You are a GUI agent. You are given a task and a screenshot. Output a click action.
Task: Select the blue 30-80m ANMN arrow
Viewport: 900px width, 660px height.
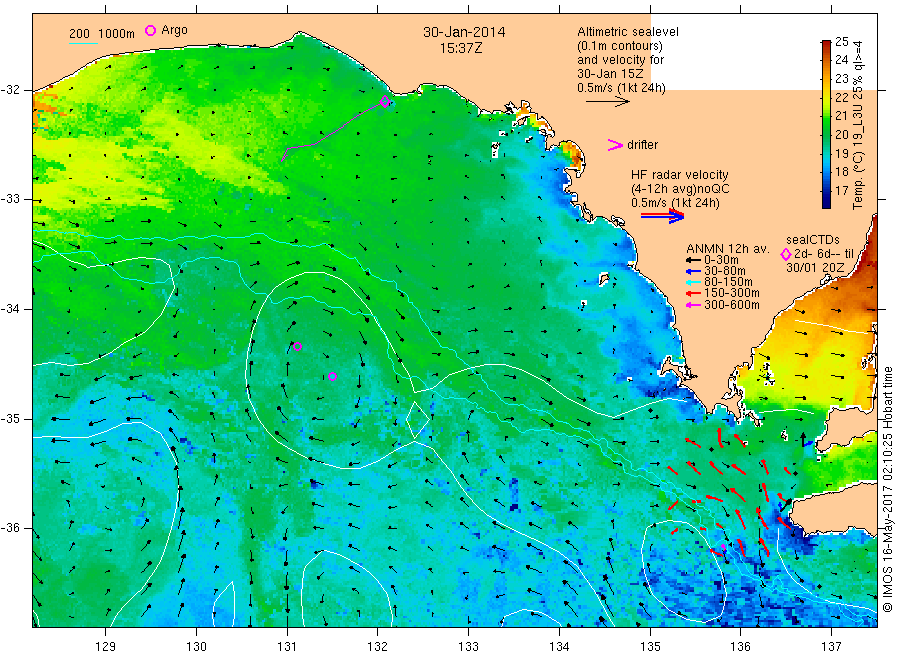[x=693, y=271]
